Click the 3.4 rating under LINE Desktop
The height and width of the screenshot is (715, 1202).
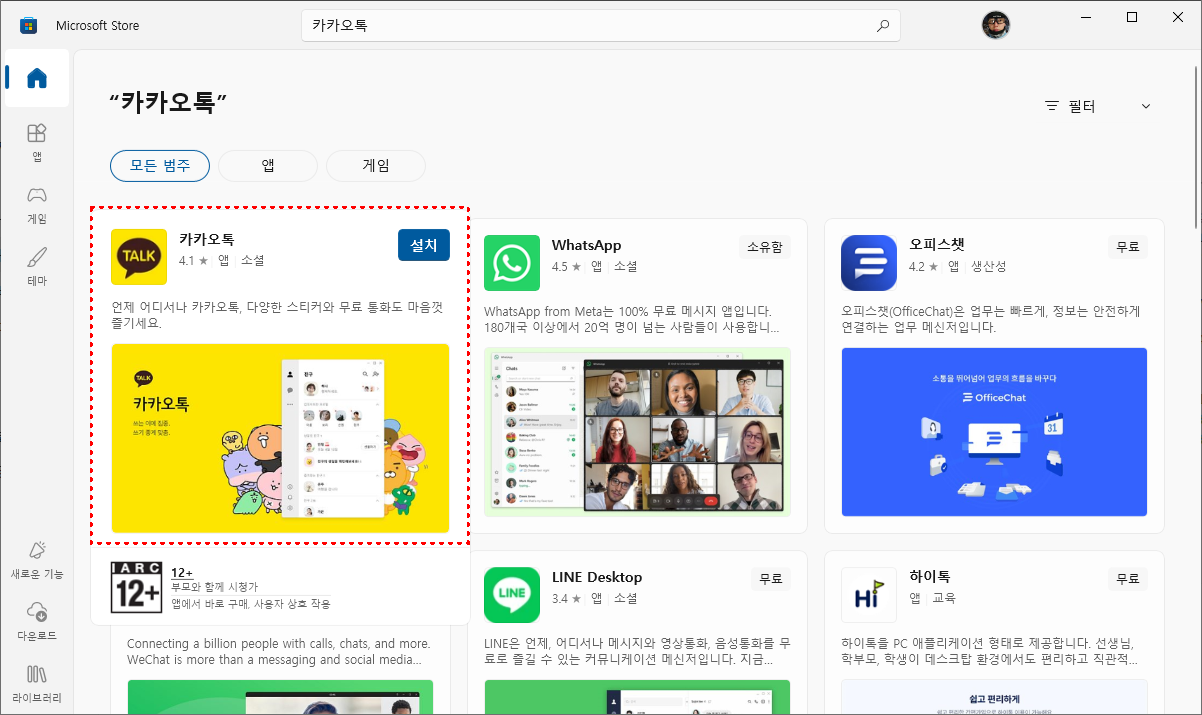pyautogui.click(x=565, y=599)
